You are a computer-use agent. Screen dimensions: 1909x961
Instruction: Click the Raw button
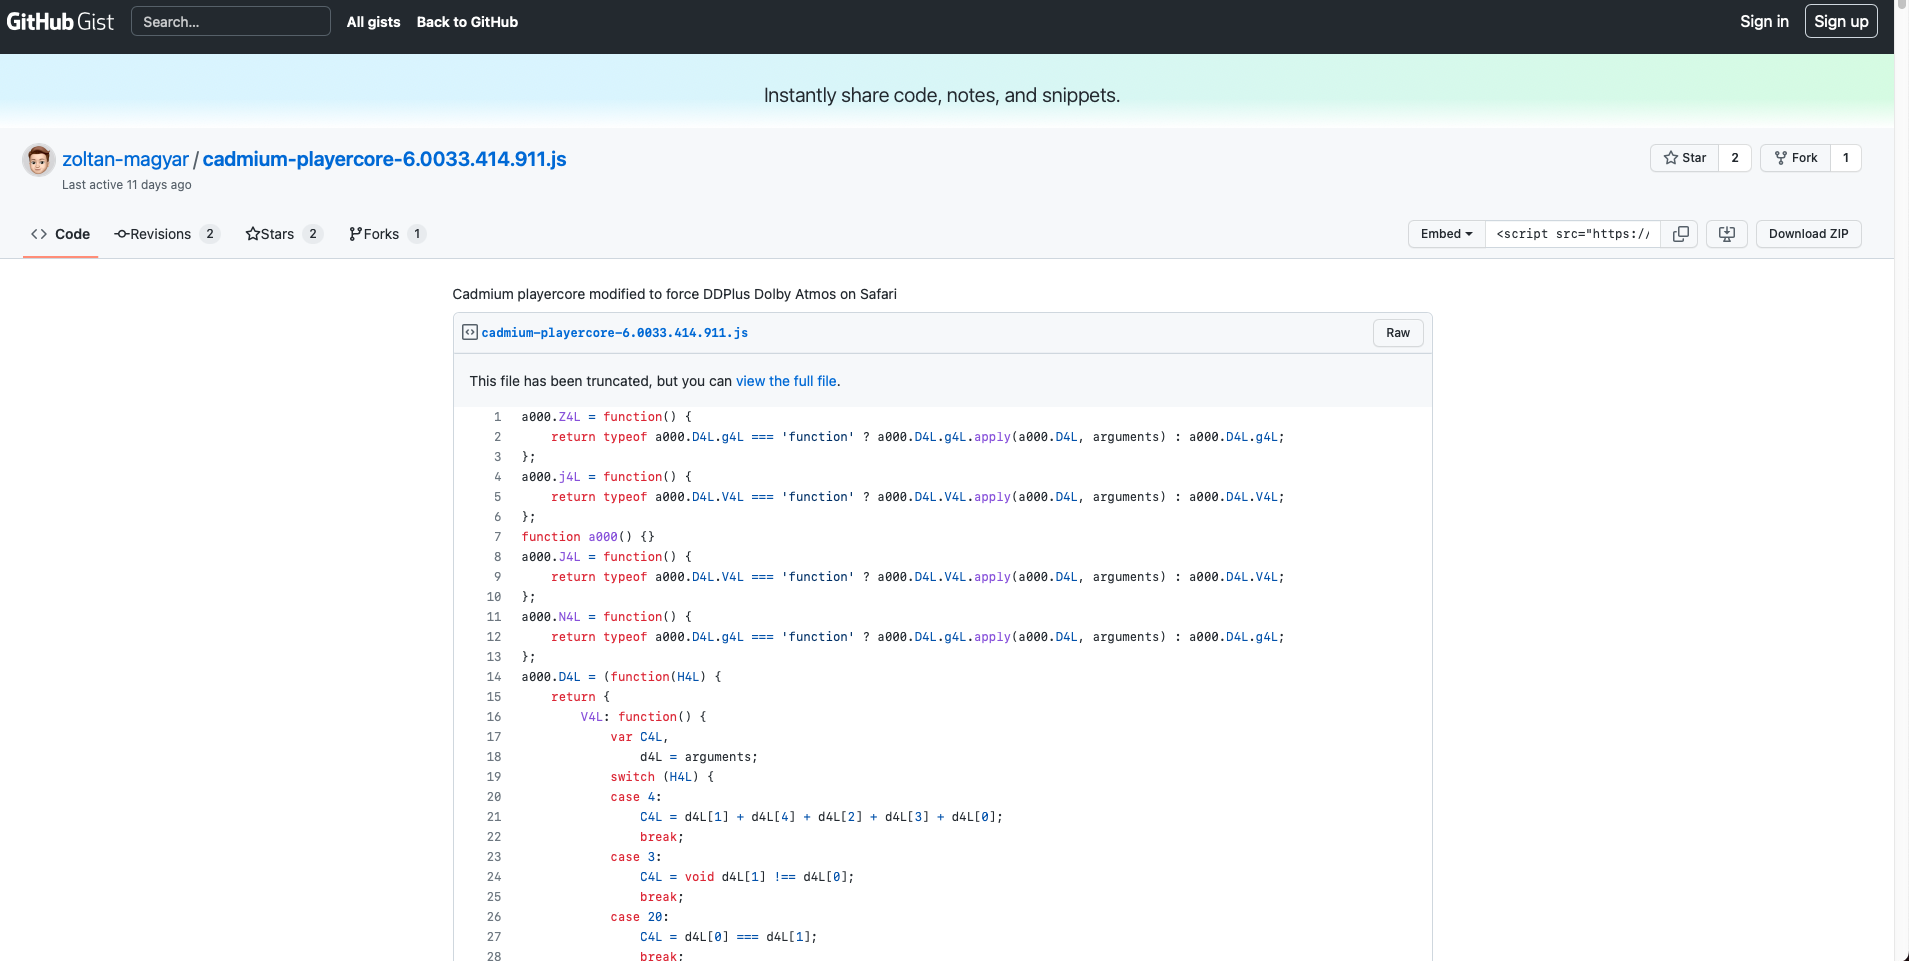tap(1397, 333)
